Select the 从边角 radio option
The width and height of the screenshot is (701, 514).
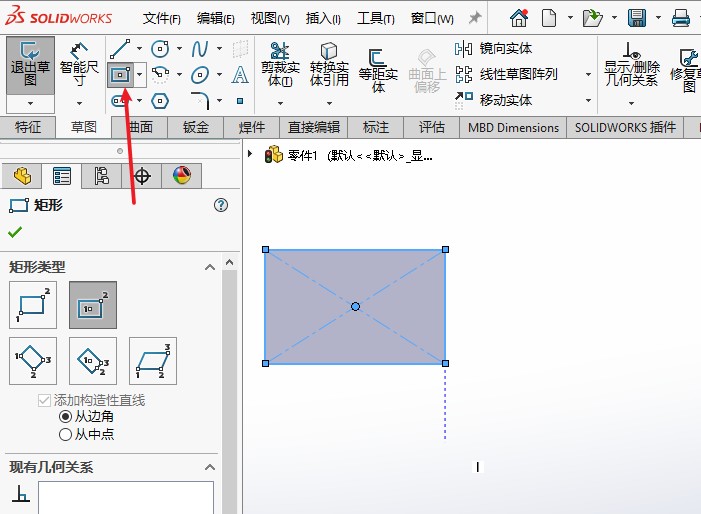click(x=66, y=416)
